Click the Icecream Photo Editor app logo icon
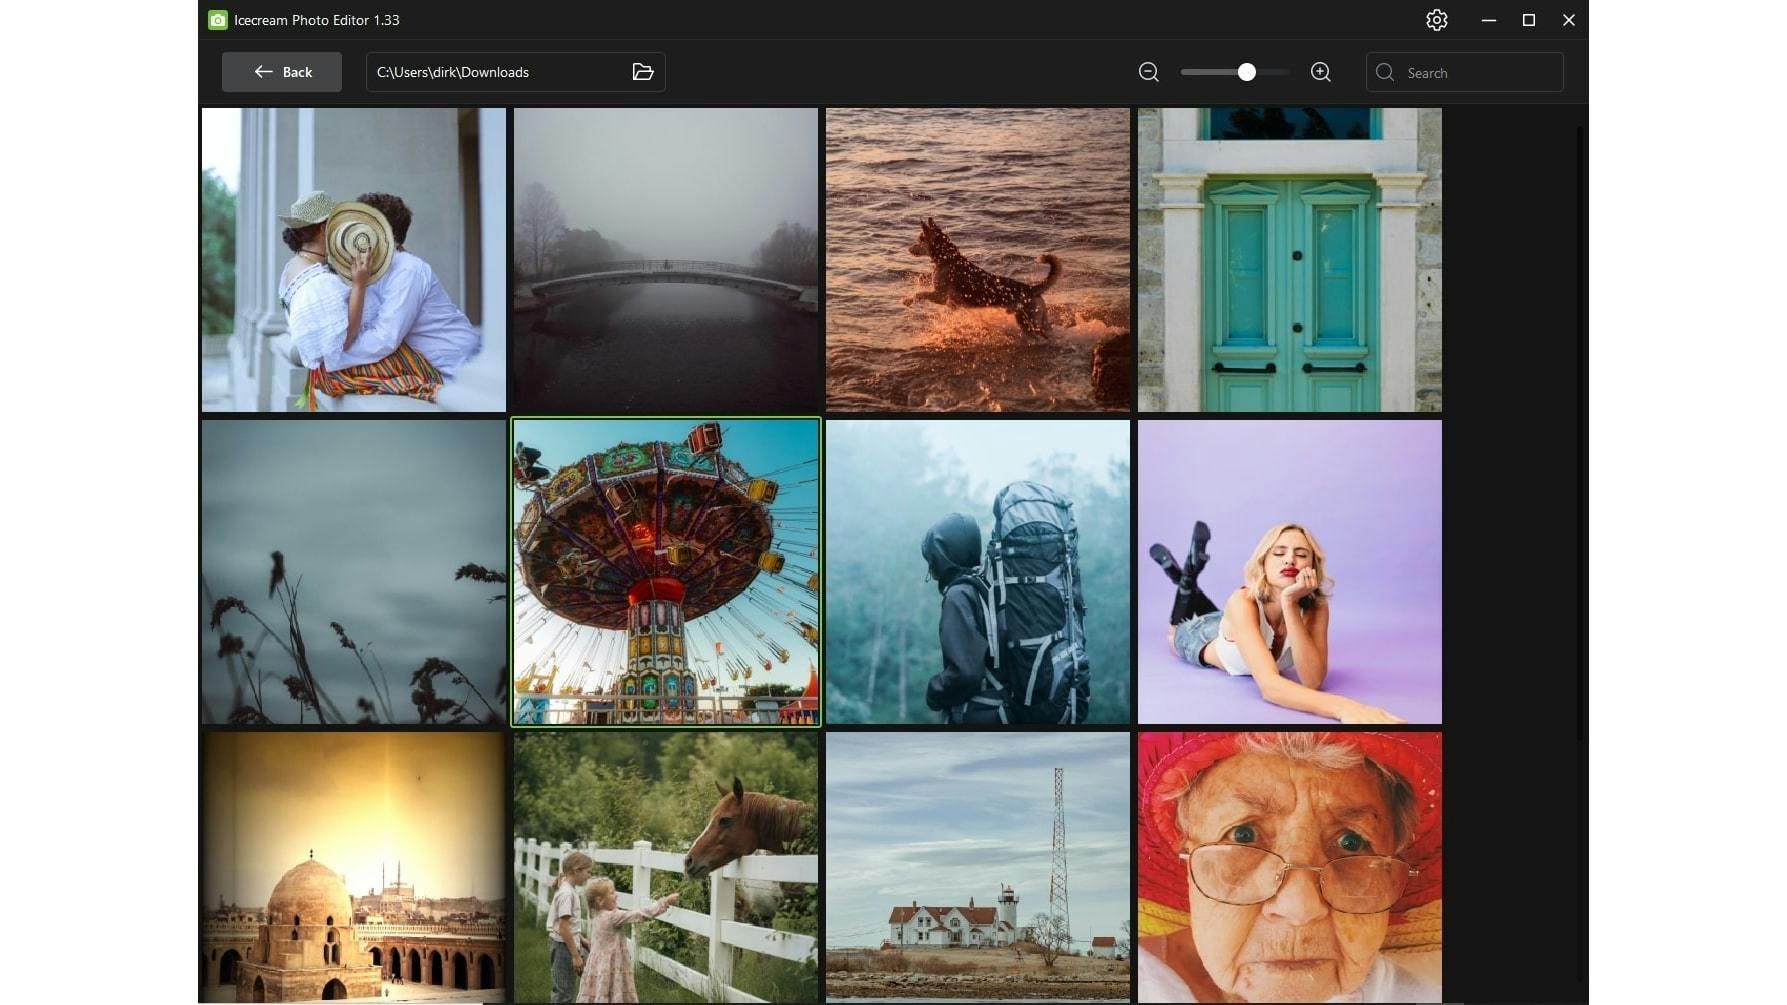Image resolution: width=1787 pixels, height=1005 pixels. (218, 20)
